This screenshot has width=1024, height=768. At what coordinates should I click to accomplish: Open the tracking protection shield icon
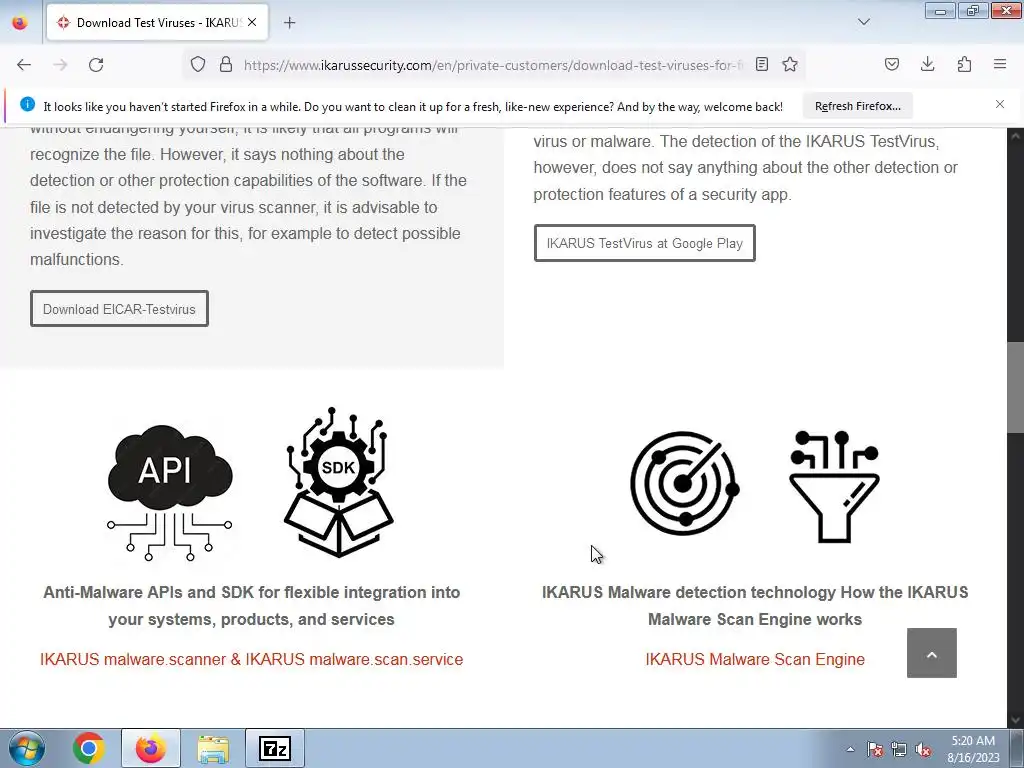(198, 65)
